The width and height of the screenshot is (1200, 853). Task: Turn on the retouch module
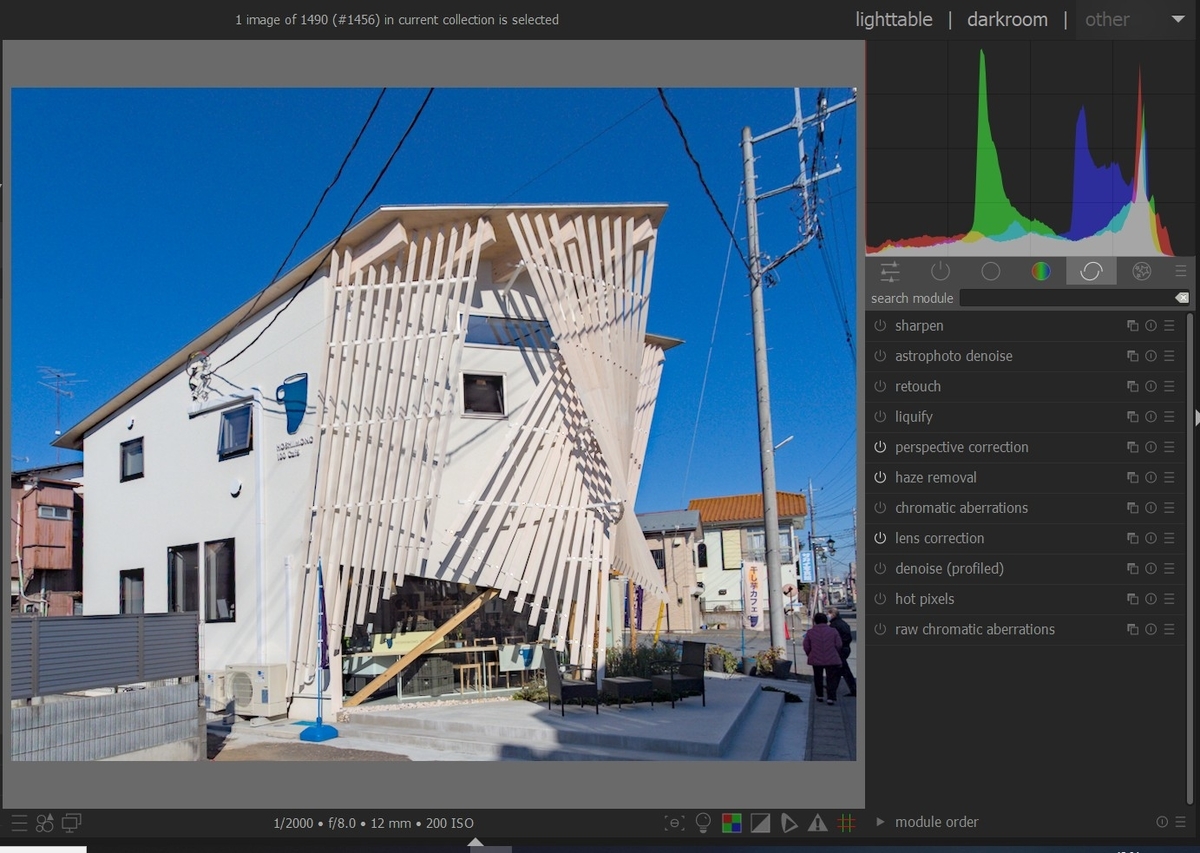(x=880, y=387)
